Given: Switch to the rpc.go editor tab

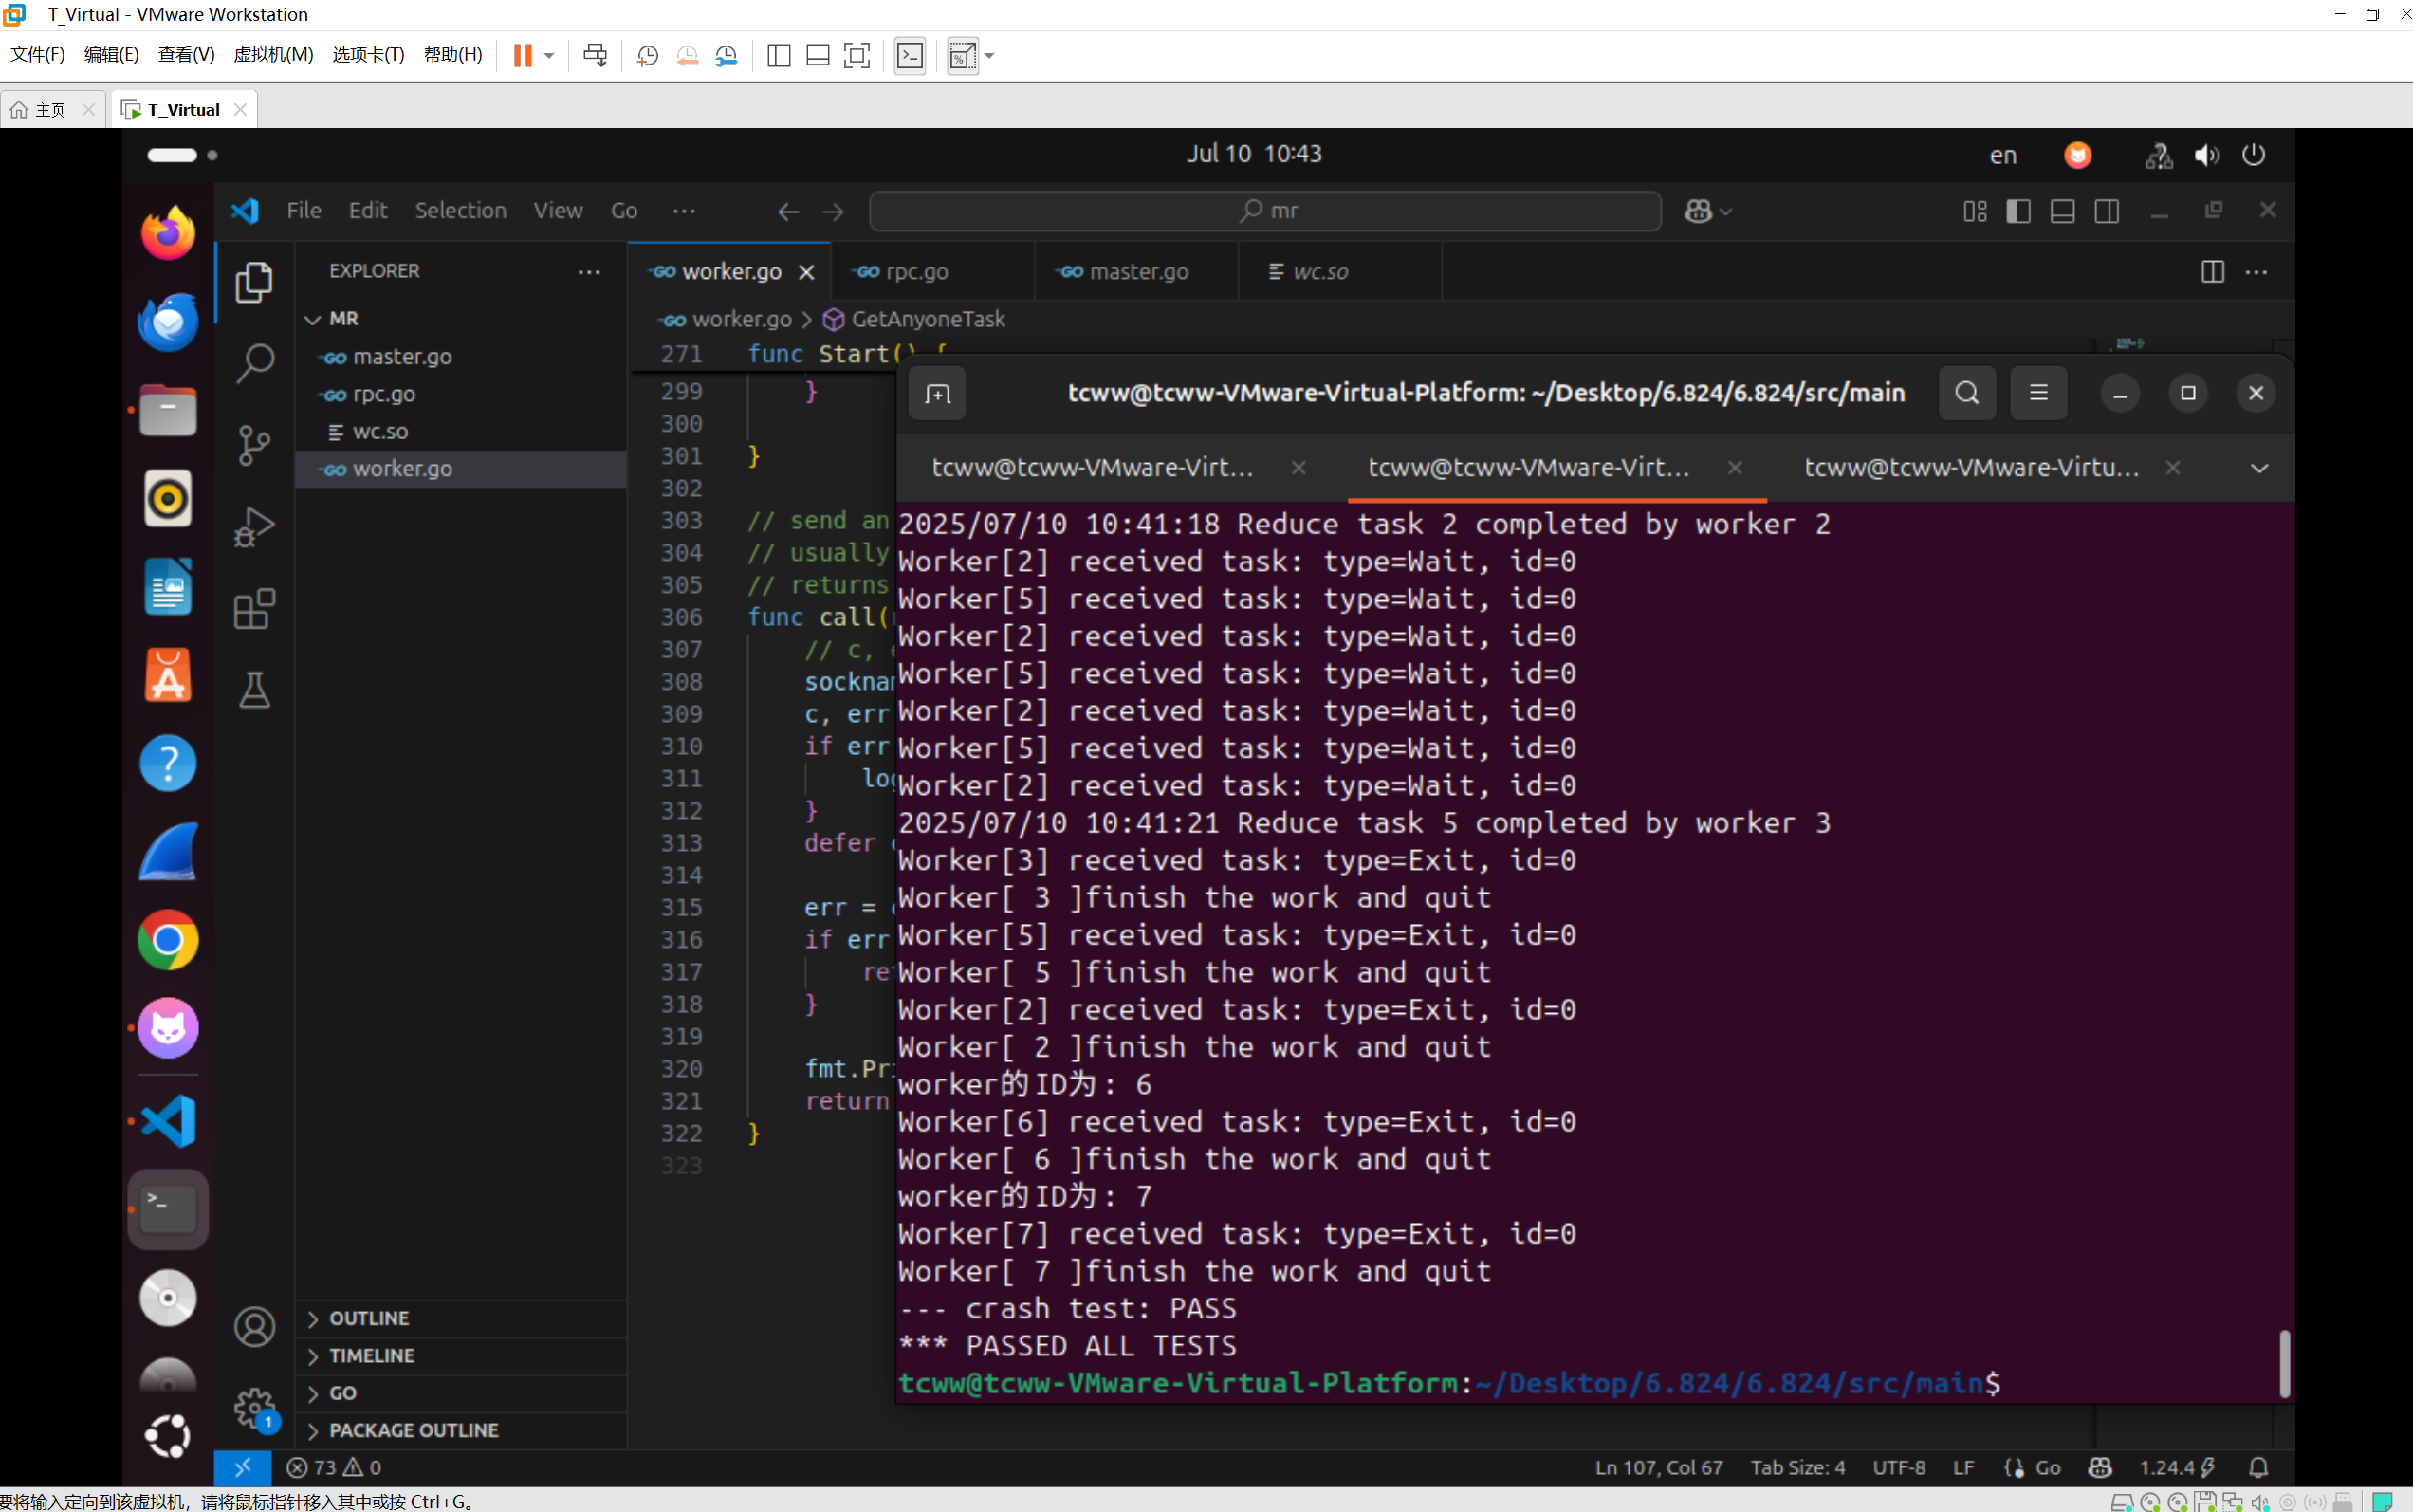Looking at the screenshot, I should pos(932,272).
